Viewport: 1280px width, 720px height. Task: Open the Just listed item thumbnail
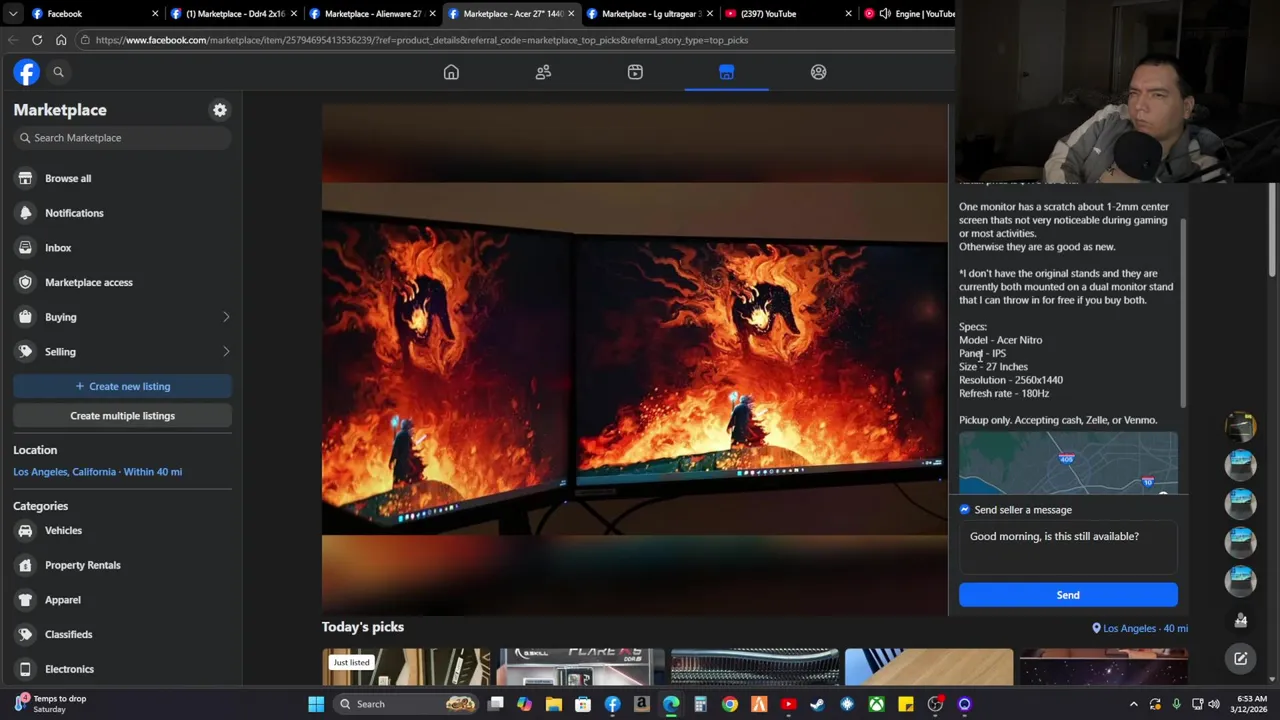[x=406, y=667]
